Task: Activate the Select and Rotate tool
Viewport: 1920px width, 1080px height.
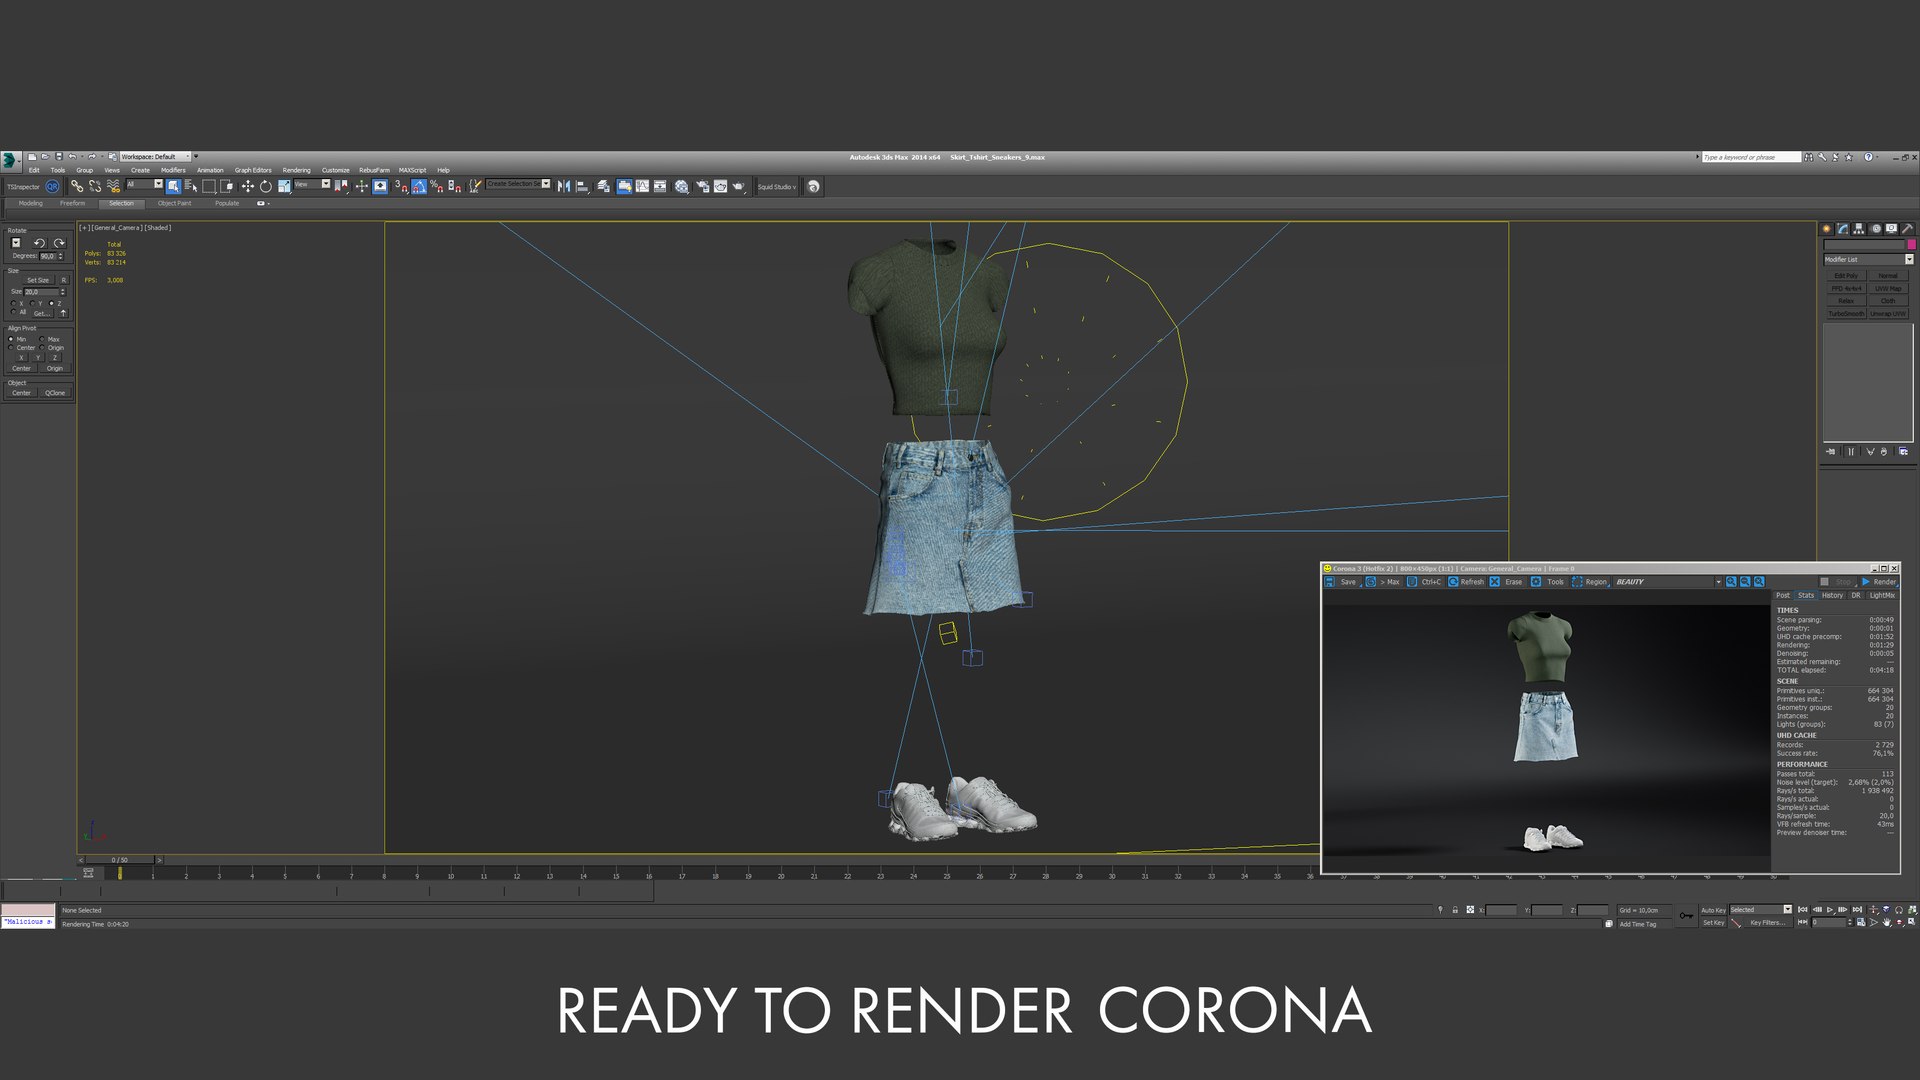Action: (x=265, y=187)
